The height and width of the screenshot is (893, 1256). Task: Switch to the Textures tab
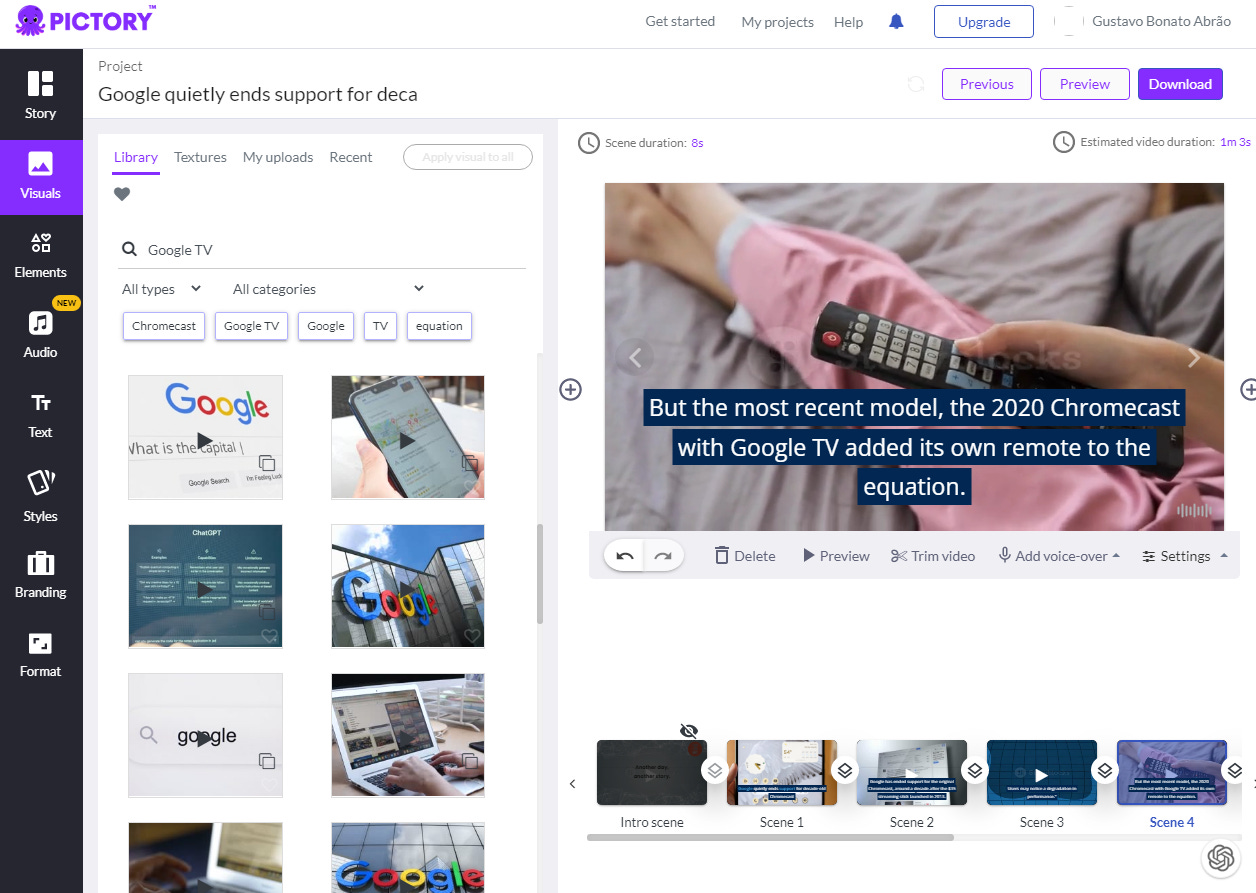click(x=200, y=157)
